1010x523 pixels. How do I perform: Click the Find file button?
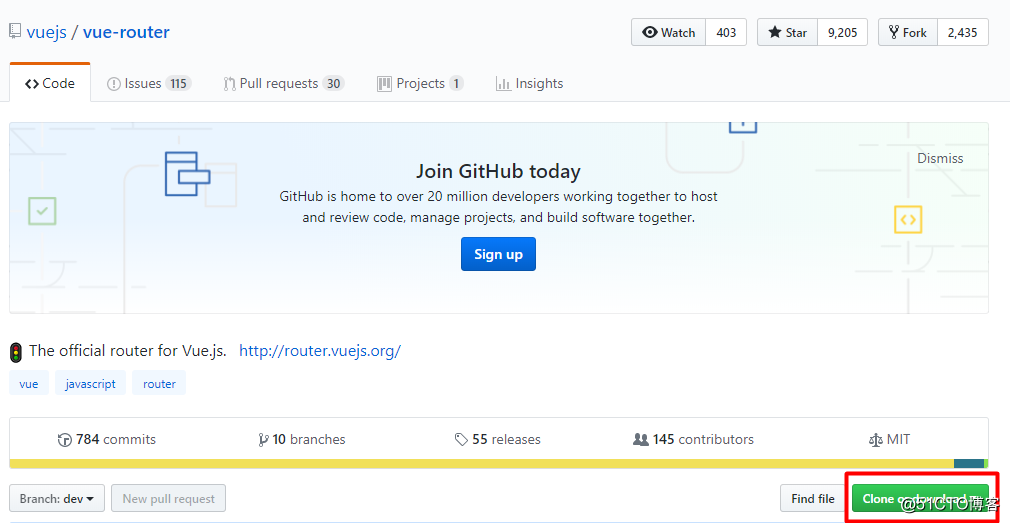point(813,499)
